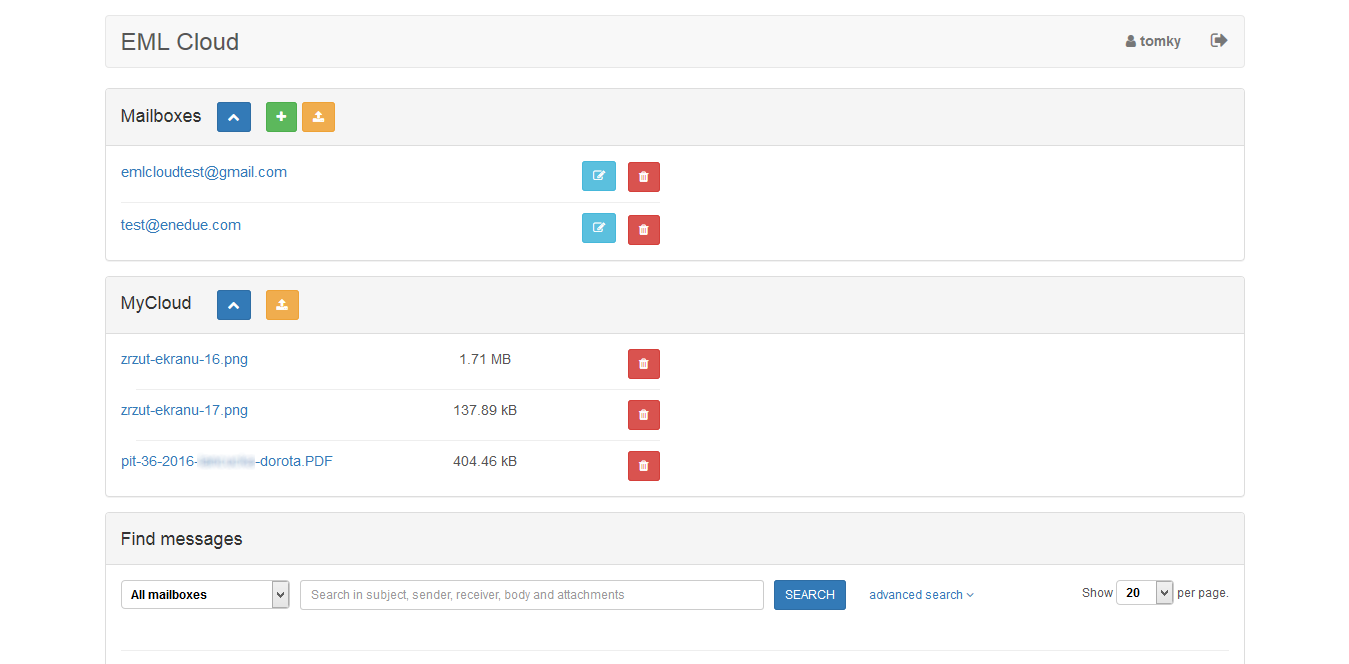Delete the emlcloudtest@gmail.com mailbox
The height and width of the screenshot is (664, 1349).
[x=643, y=177]
